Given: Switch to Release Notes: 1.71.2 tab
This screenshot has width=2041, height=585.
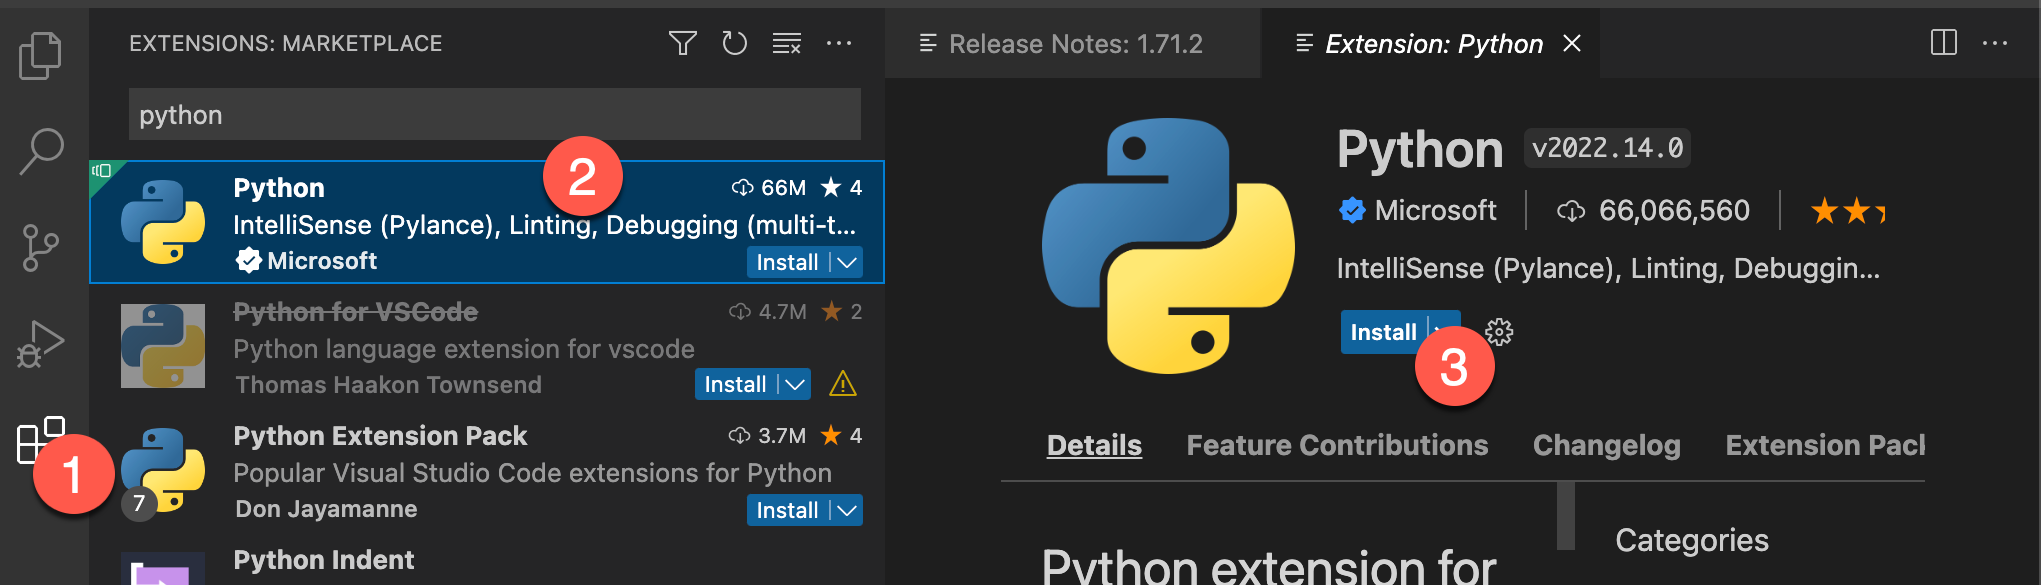Looking at the screenshot, I should pyautogui.click(x=1072, y=43).
